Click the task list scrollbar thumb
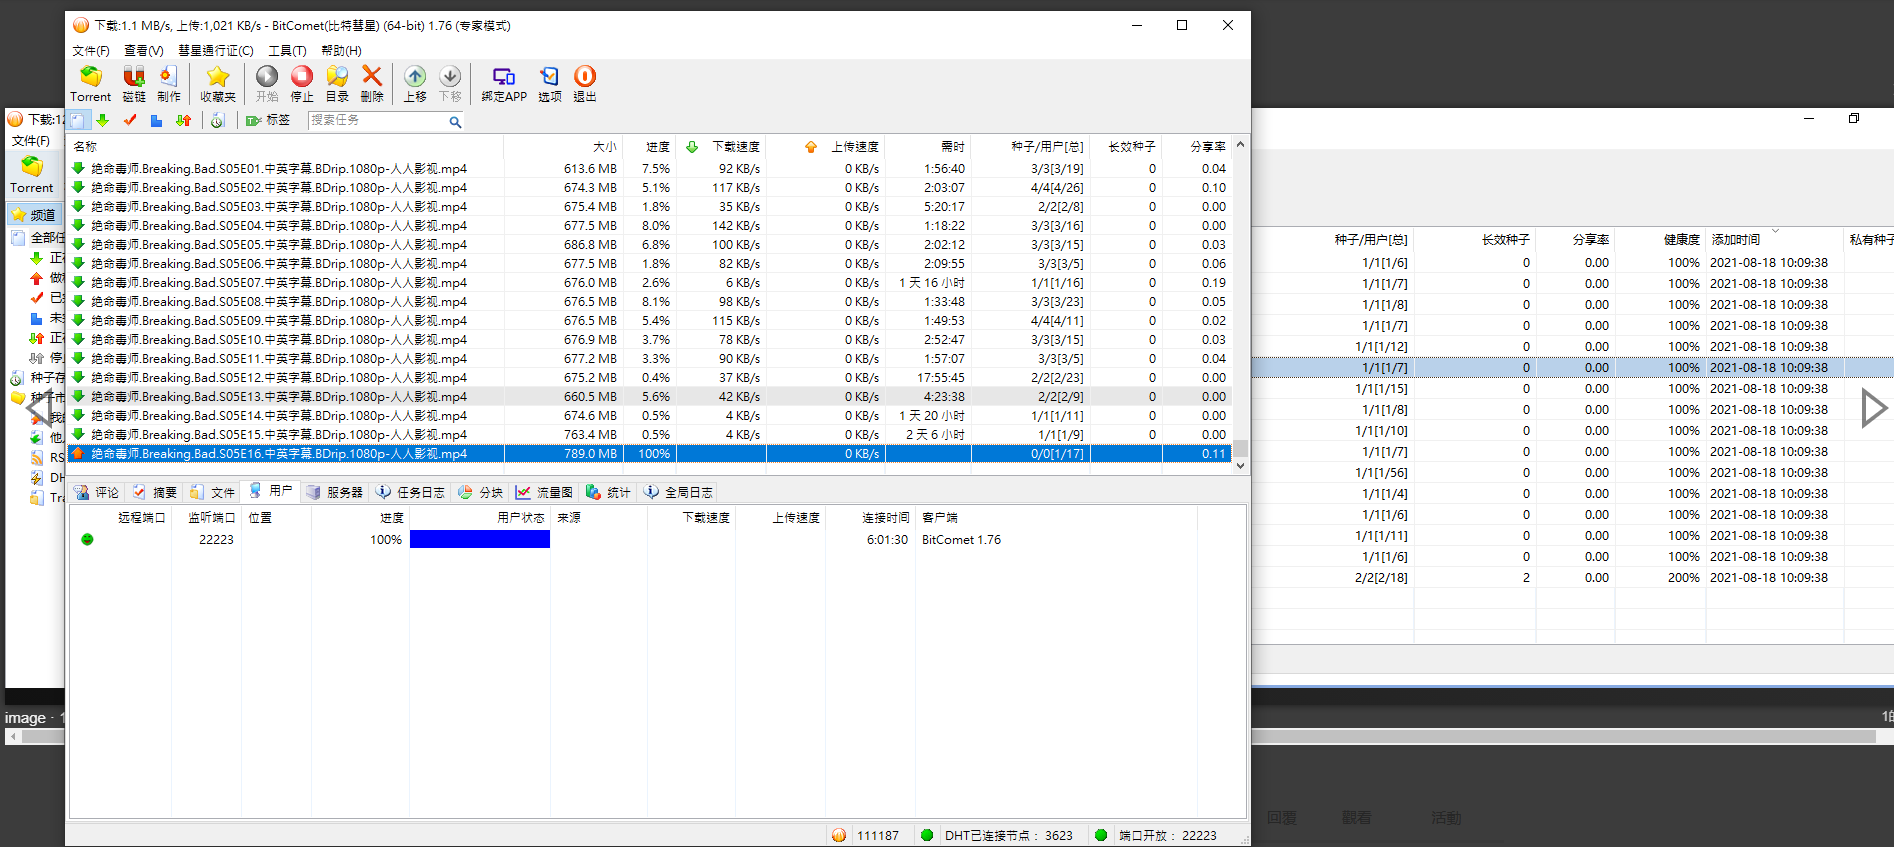Screen dimensions: 1894x847 1240,448
